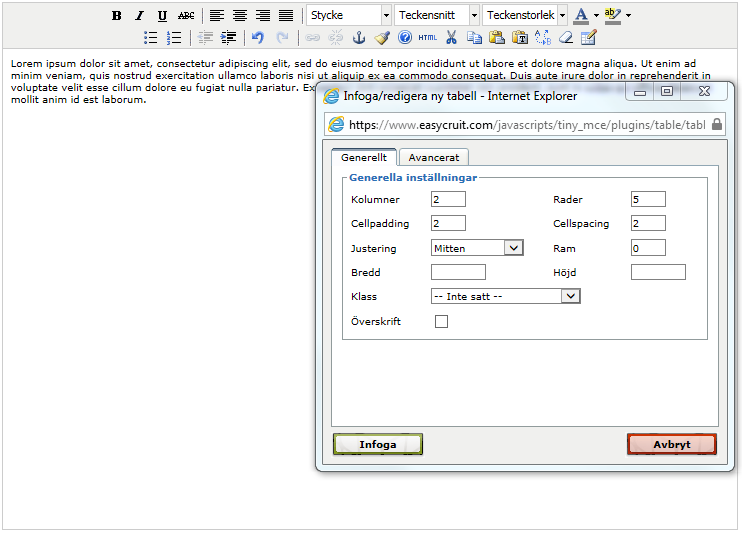The width and height of the screenshot is (742, 534).
Task: Open text color picker arrow
Action: tap(596, 16)
